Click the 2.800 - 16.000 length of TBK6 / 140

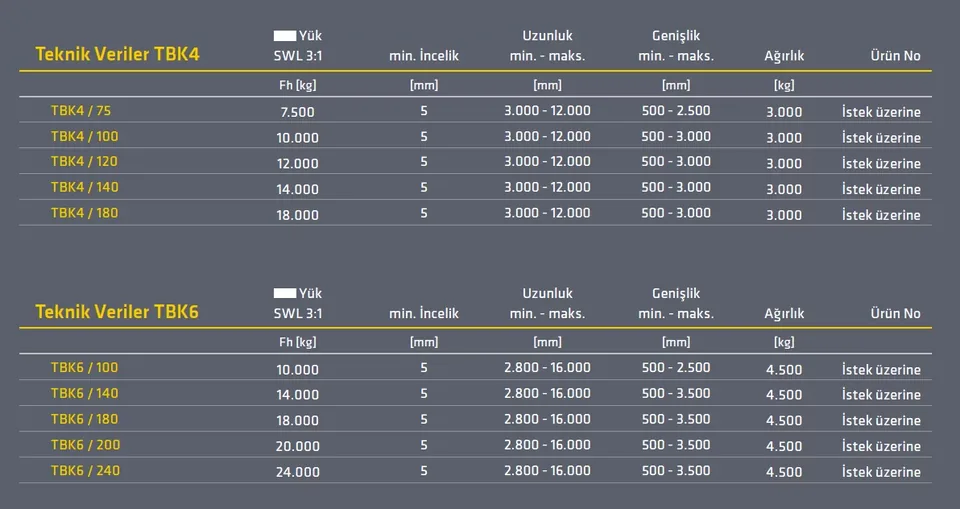coord(547,393)
